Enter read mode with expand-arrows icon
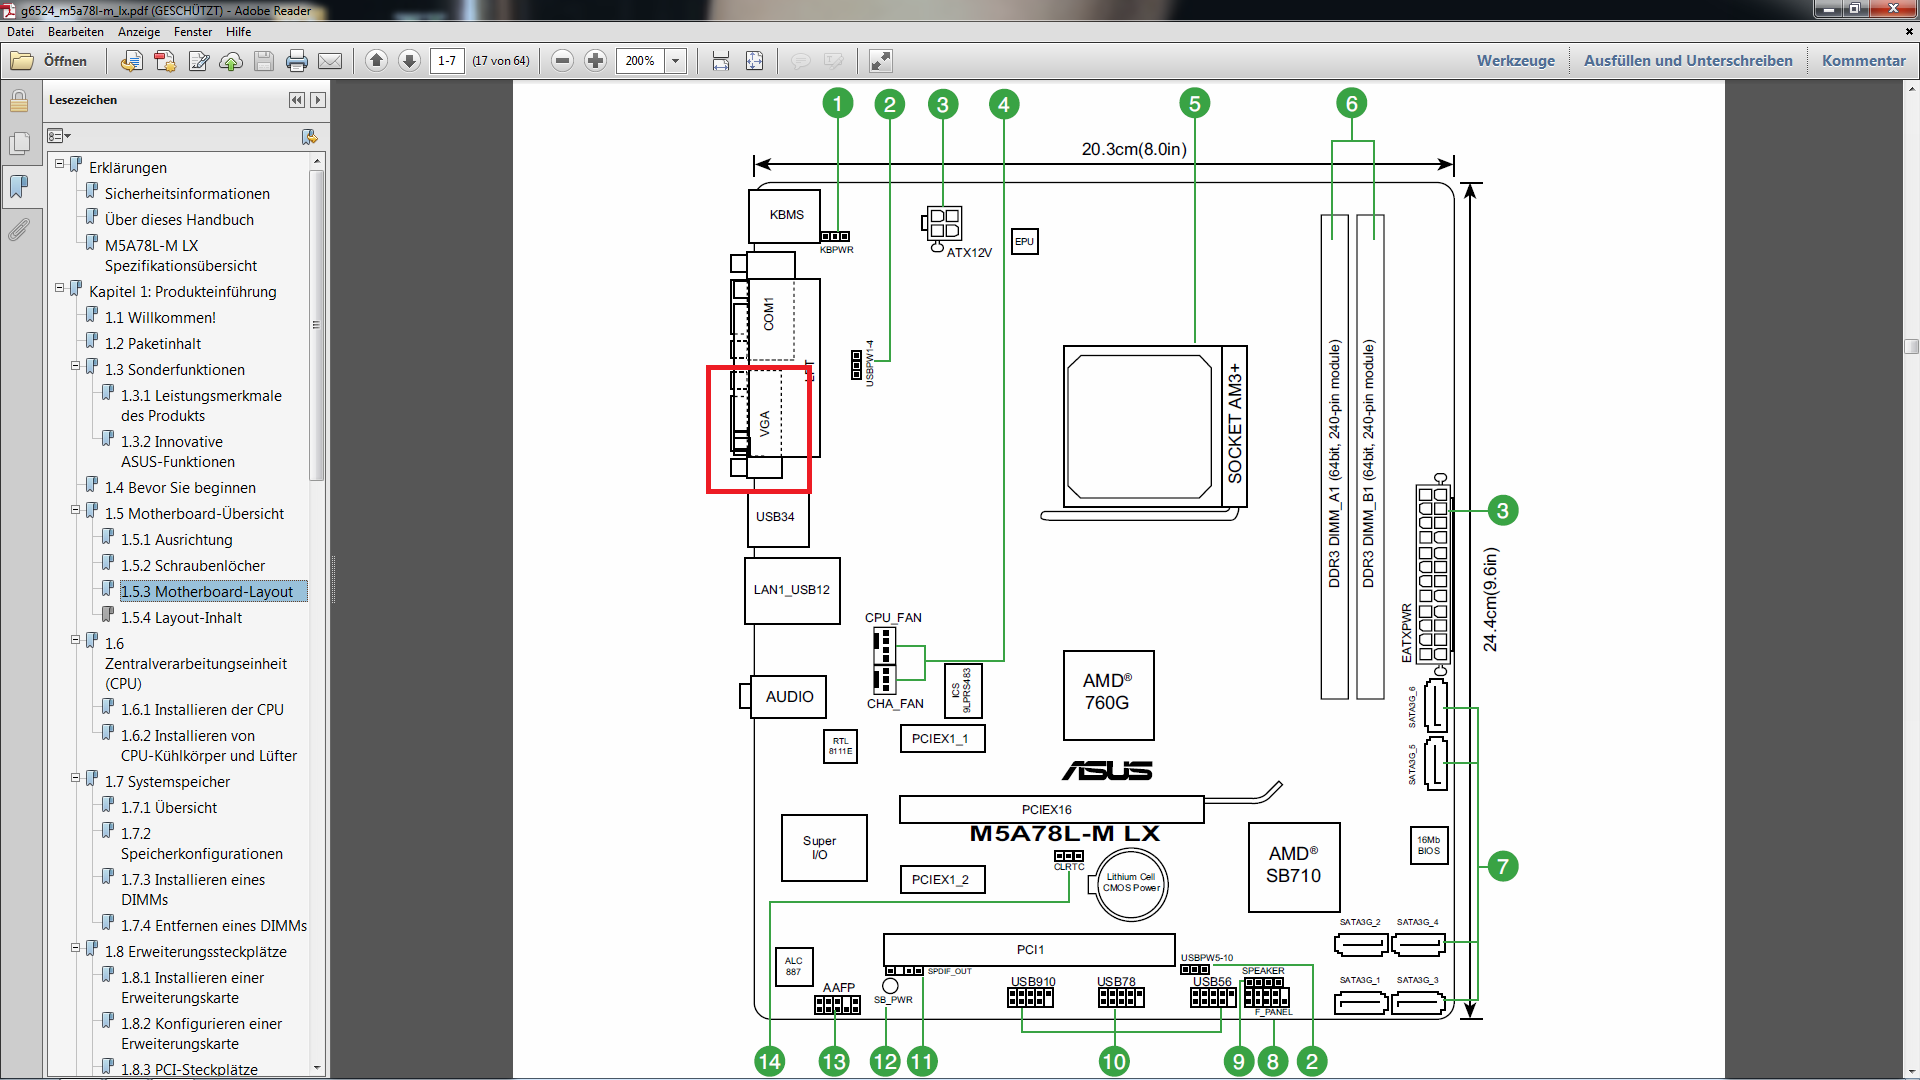1920x1080 pixels. (880, 61)
